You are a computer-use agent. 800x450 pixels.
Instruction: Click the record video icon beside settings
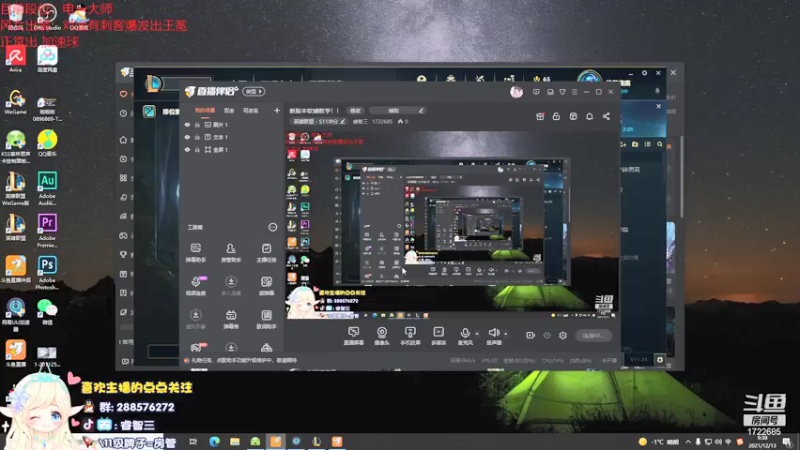coord(531,335)
